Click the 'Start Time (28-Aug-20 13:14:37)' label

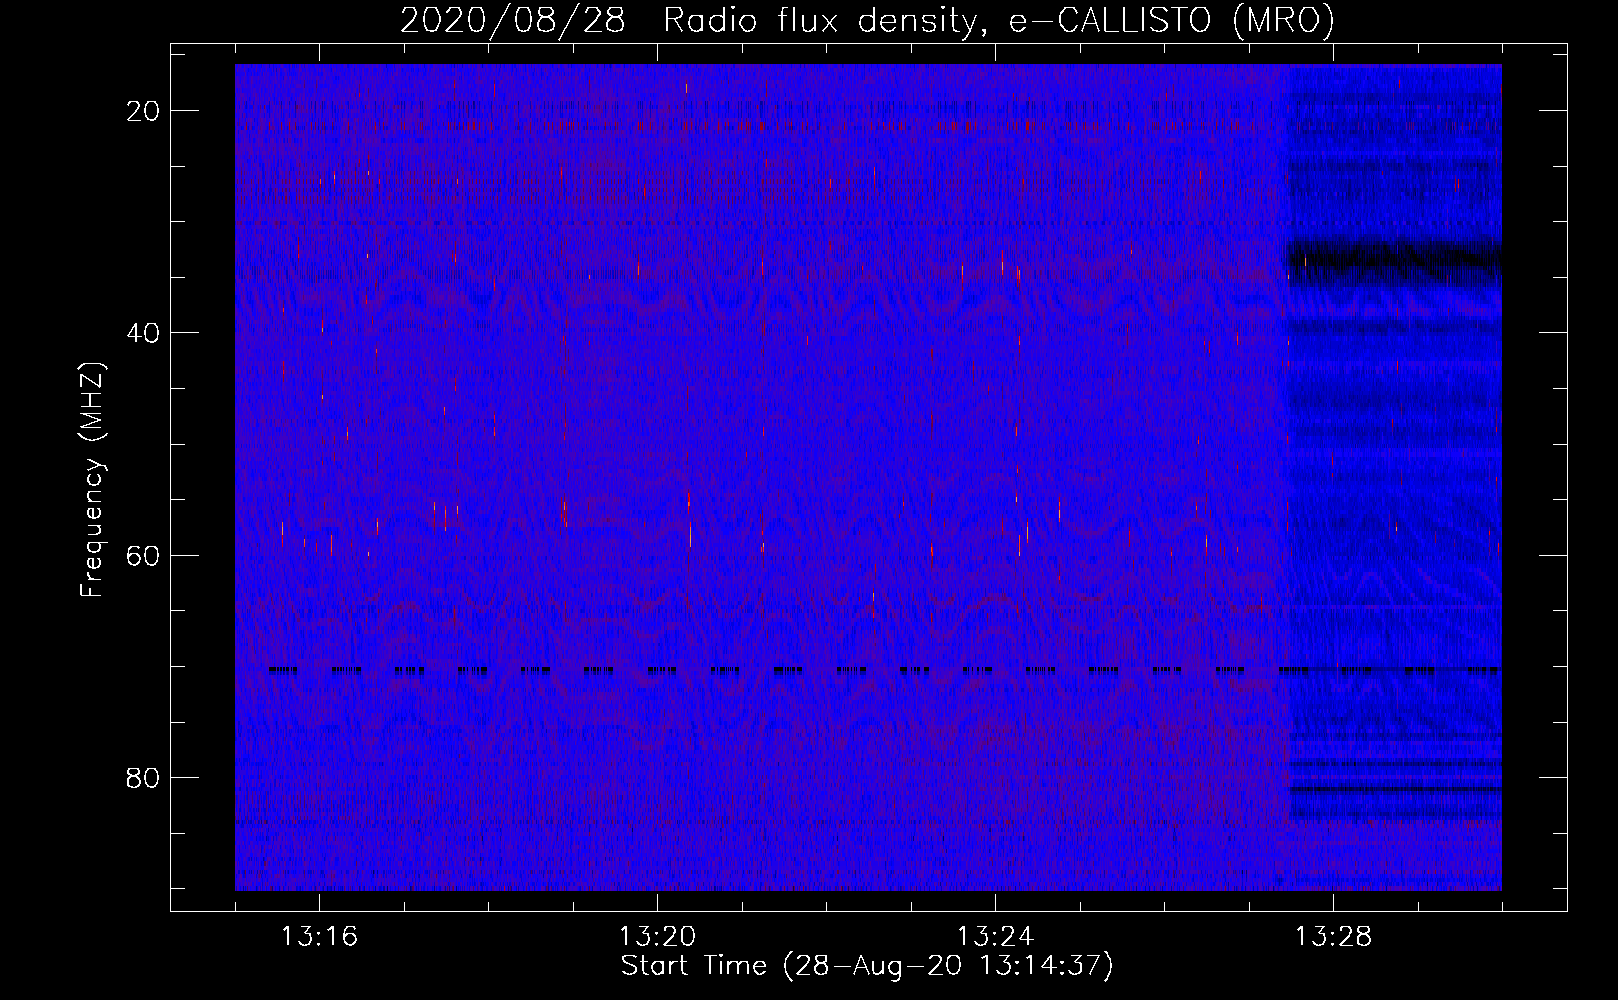[x=867, y=966]
